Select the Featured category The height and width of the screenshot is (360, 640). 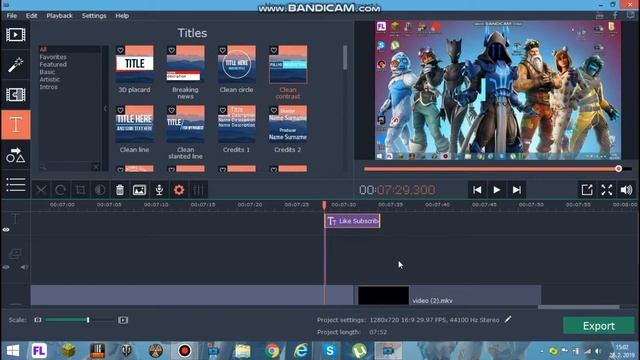click(x=53, y=64)
